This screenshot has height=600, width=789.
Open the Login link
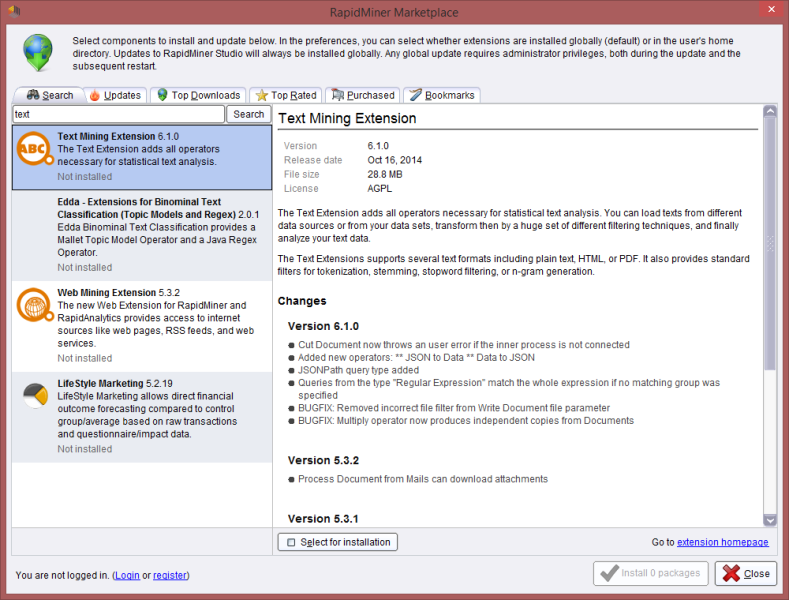click(127, 575)
